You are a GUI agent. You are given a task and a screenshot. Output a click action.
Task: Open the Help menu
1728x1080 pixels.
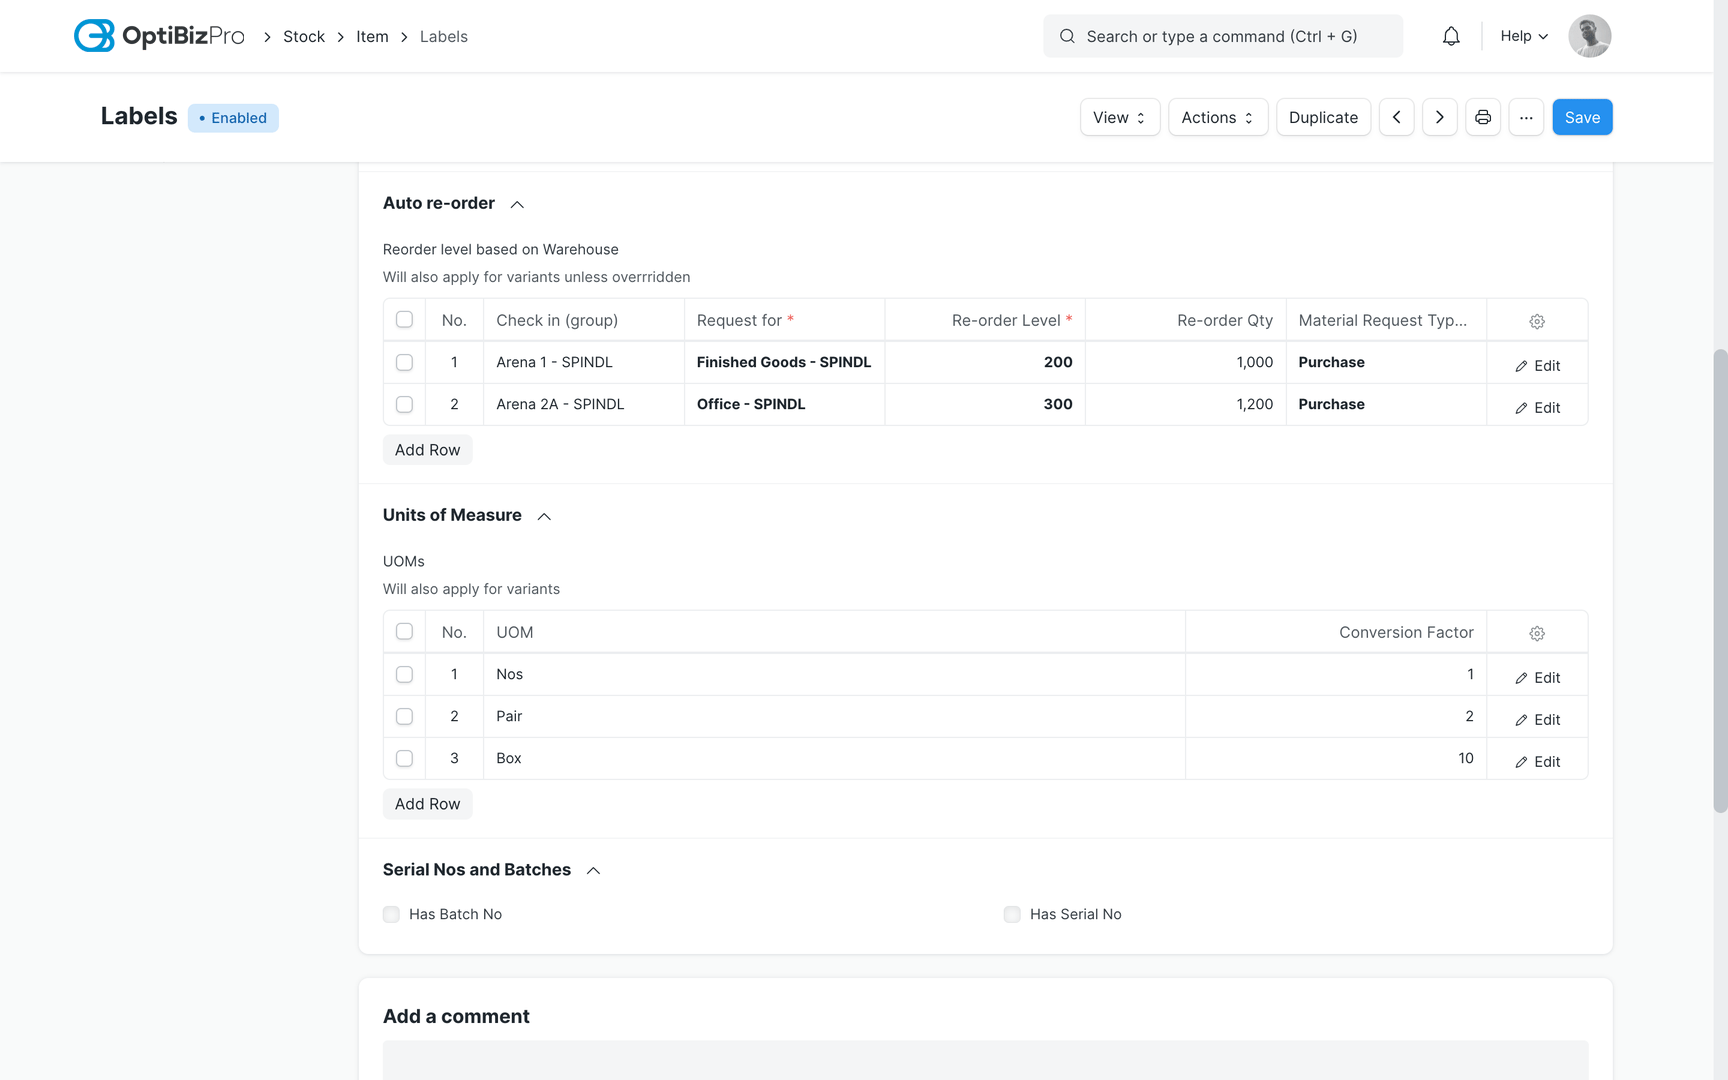1524,36
